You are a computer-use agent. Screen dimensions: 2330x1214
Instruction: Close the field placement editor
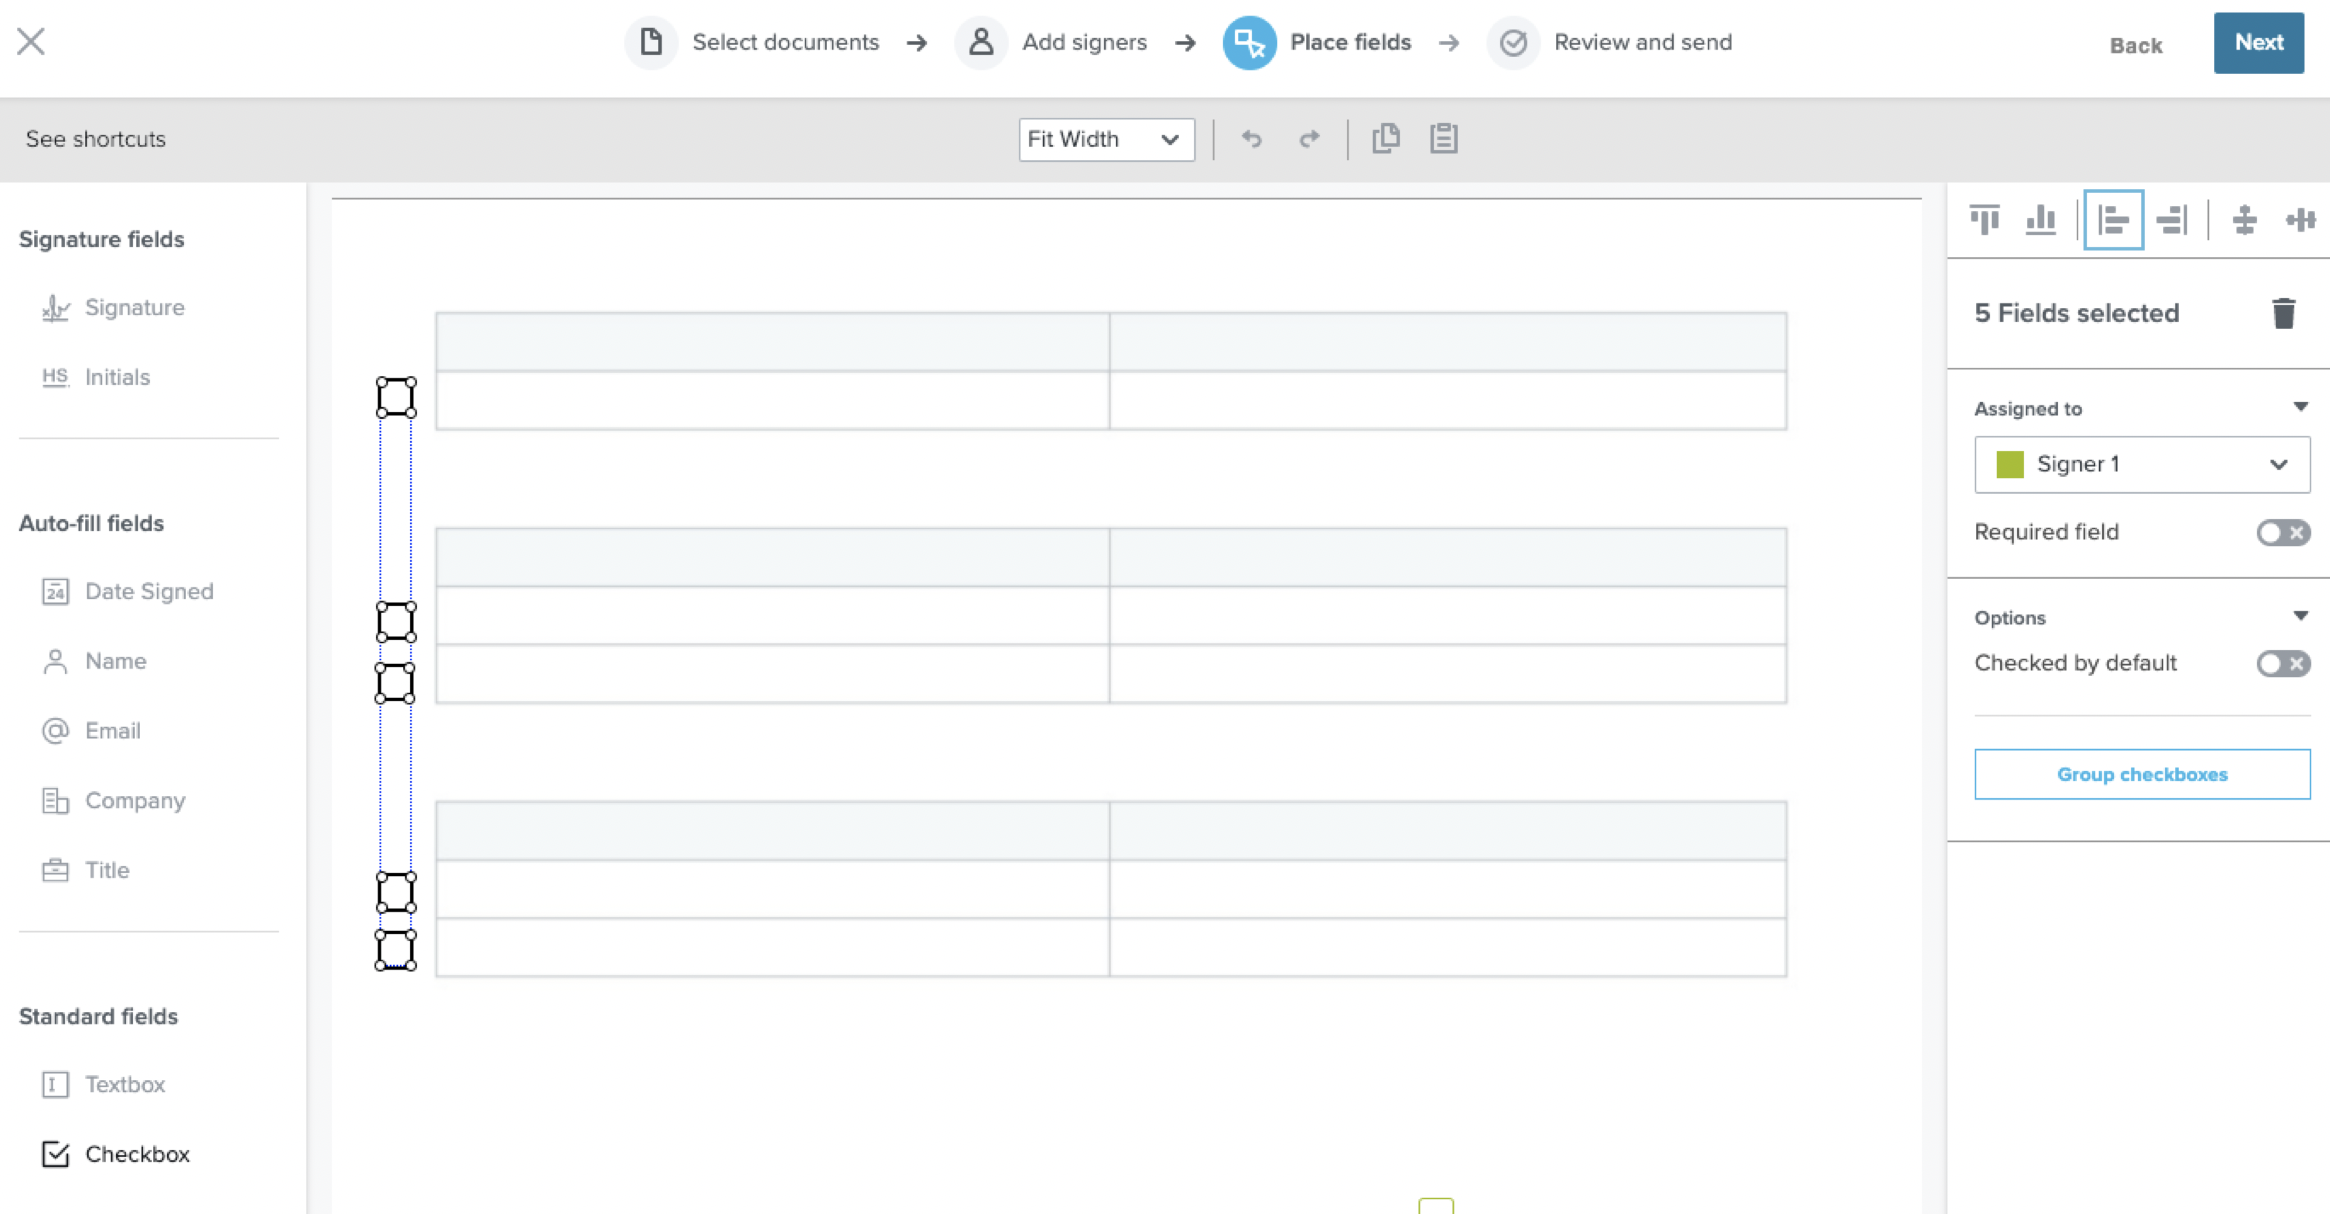pyautogui.click(x=31, y=41)
